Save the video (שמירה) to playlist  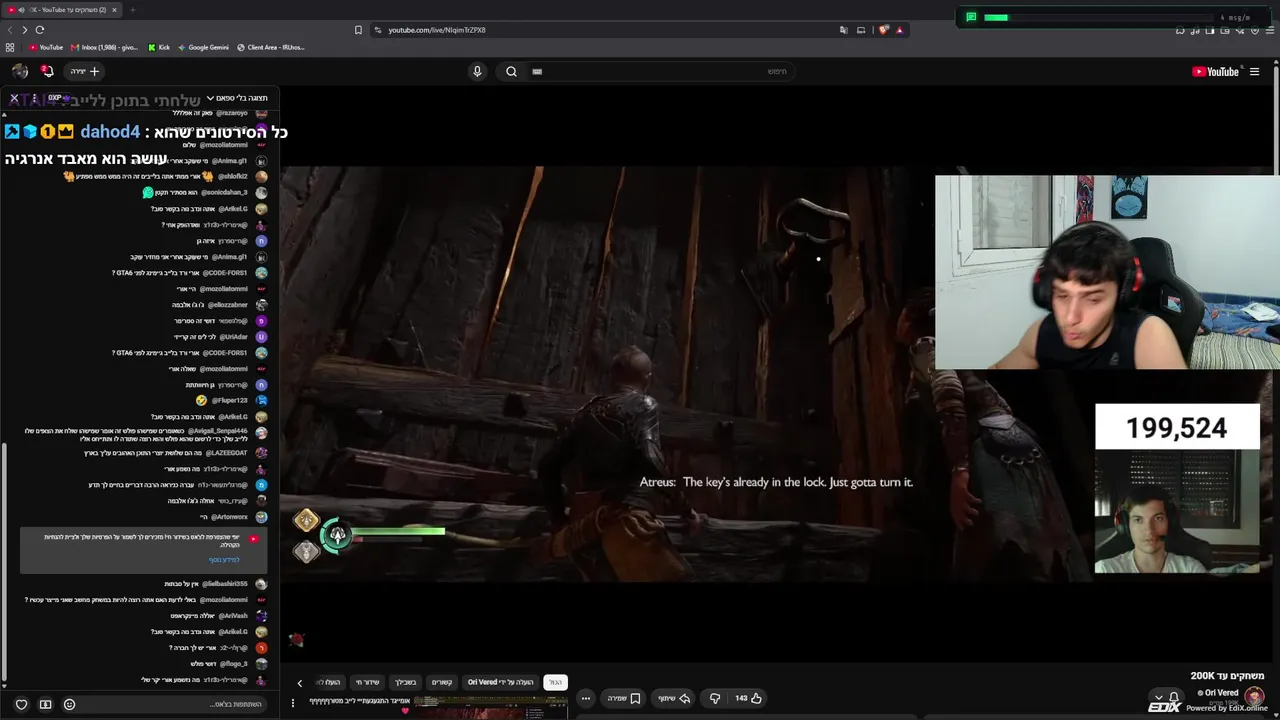point(623,698)
